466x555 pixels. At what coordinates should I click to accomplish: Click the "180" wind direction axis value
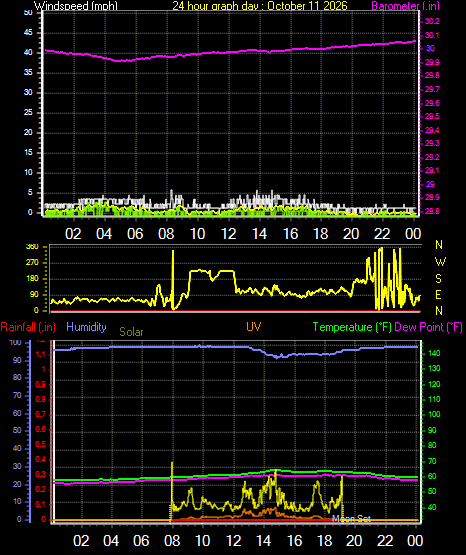(32, 279)
